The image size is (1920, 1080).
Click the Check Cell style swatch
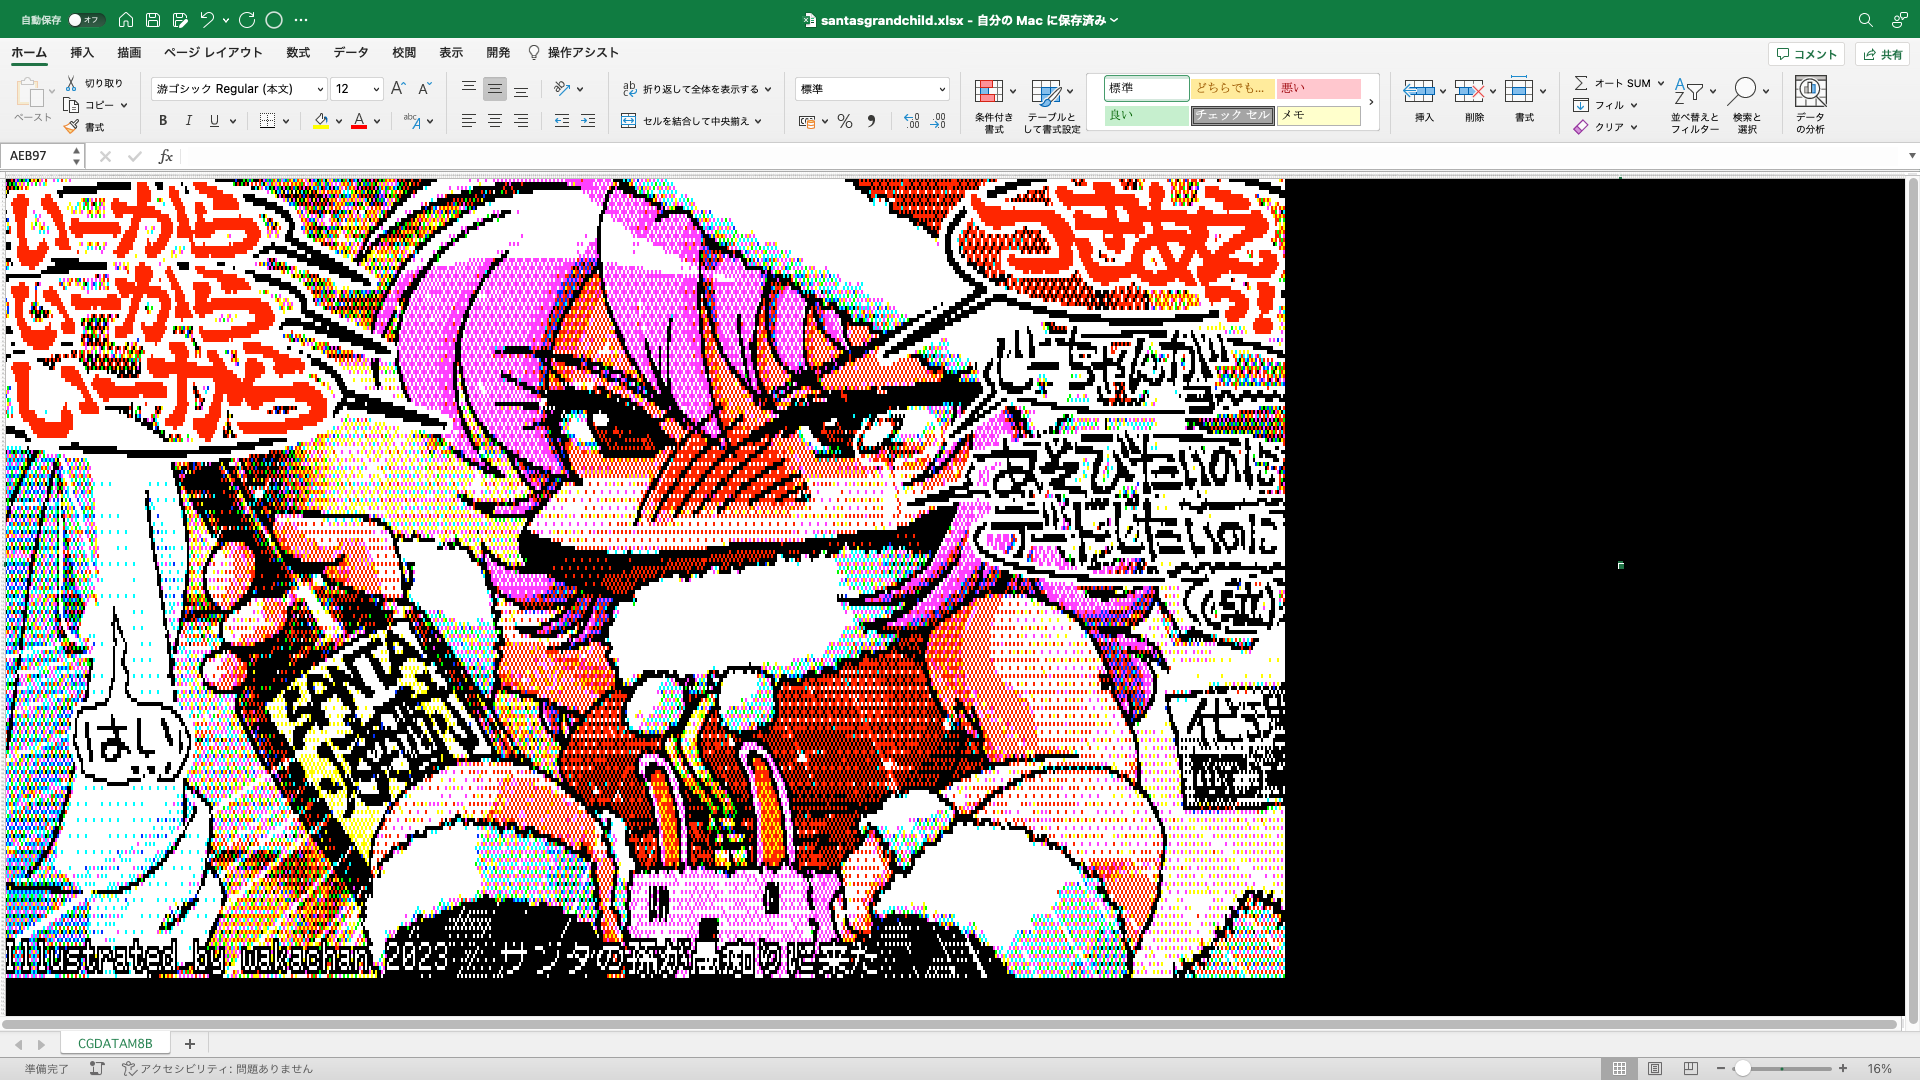coord(1232,116)
